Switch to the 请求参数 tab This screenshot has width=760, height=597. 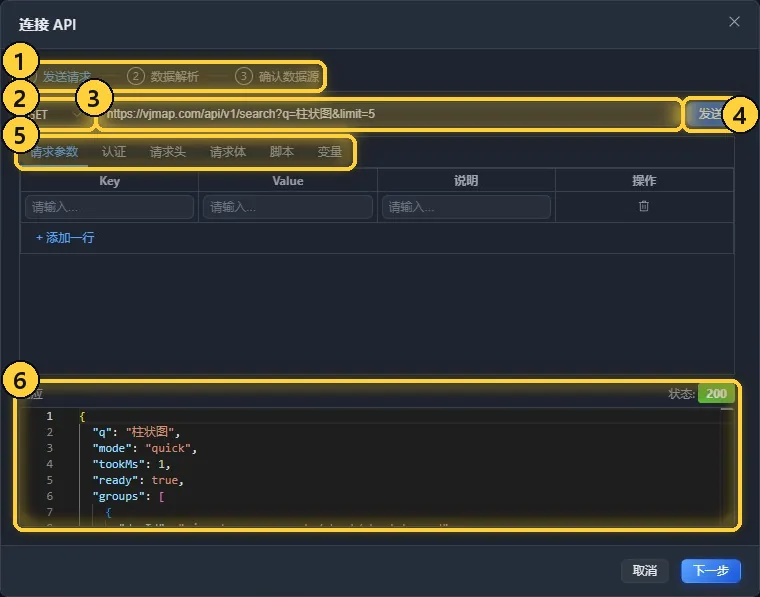pyautogui.click(x=54, y=152)
